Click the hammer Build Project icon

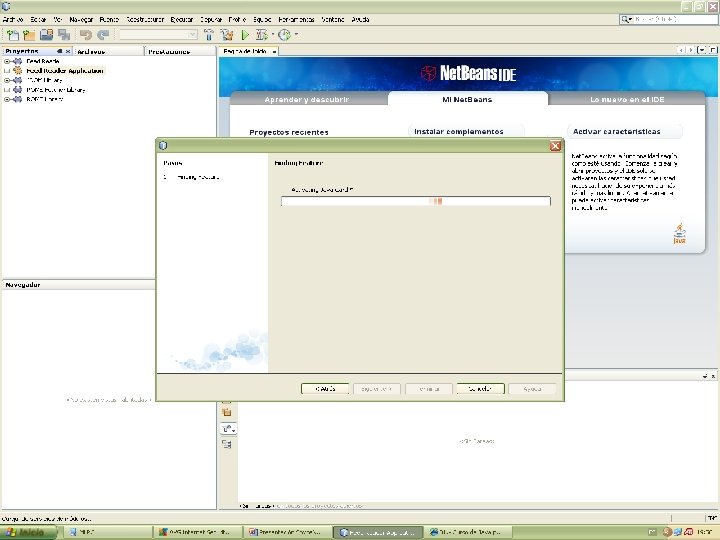tap(209, 35)
